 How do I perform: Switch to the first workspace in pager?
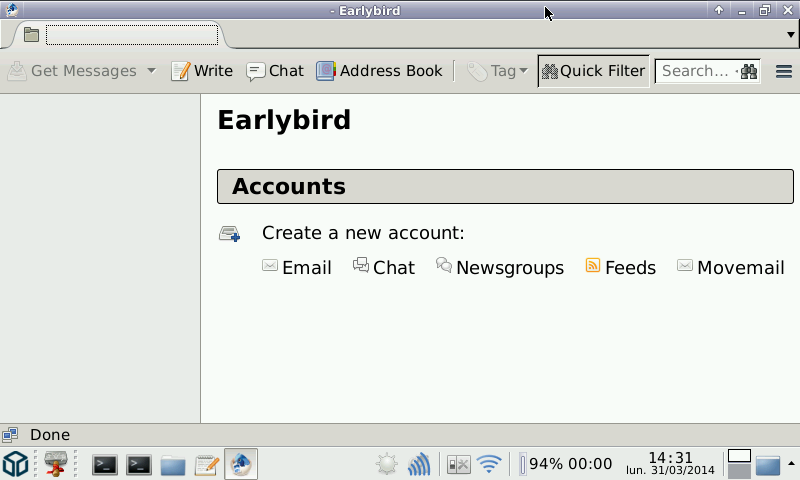[739, 456]
